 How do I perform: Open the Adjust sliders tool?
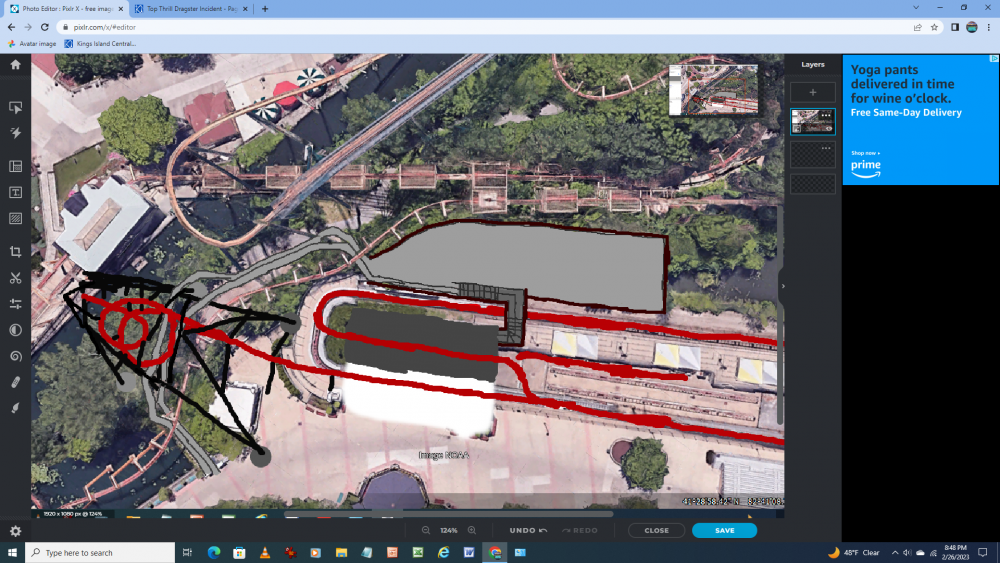coord(15,304)
